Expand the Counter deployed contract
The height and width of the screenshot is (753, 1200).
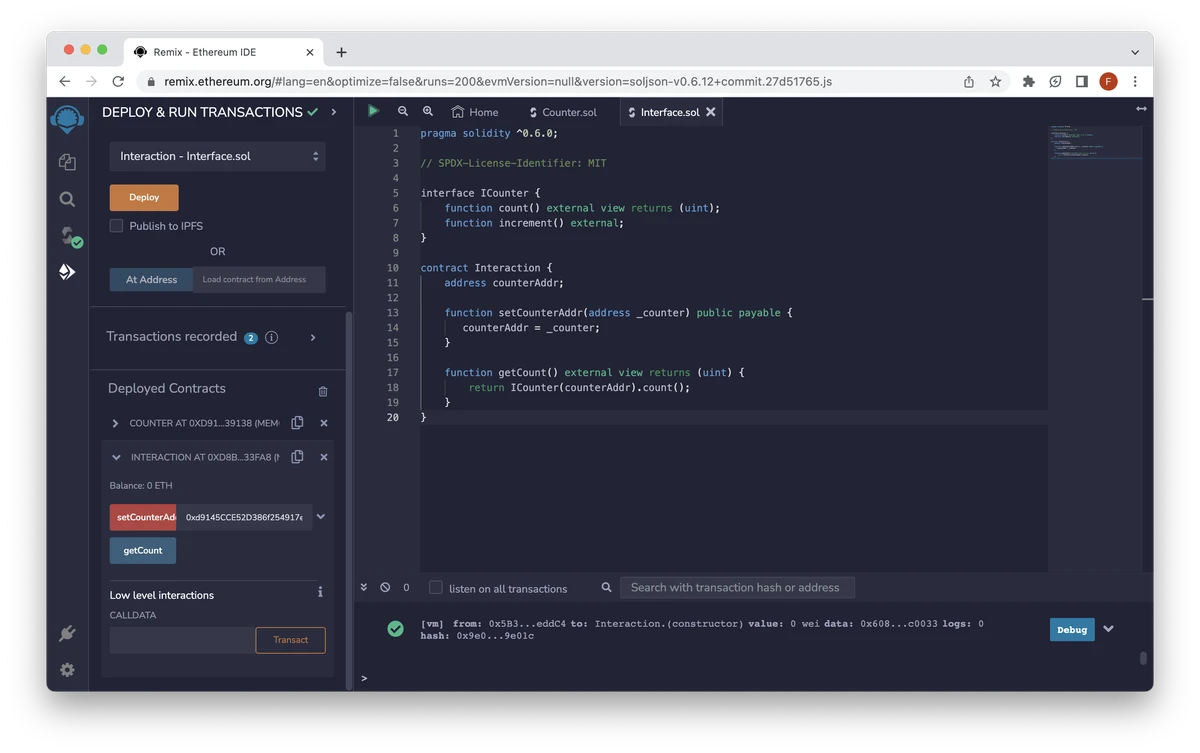(115, 424)
